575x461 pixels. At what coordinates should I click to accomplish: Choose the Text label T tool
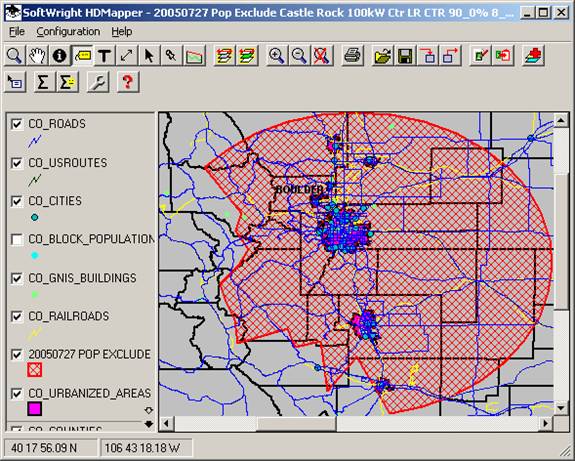pyautogui.click(x=104, y=56)
